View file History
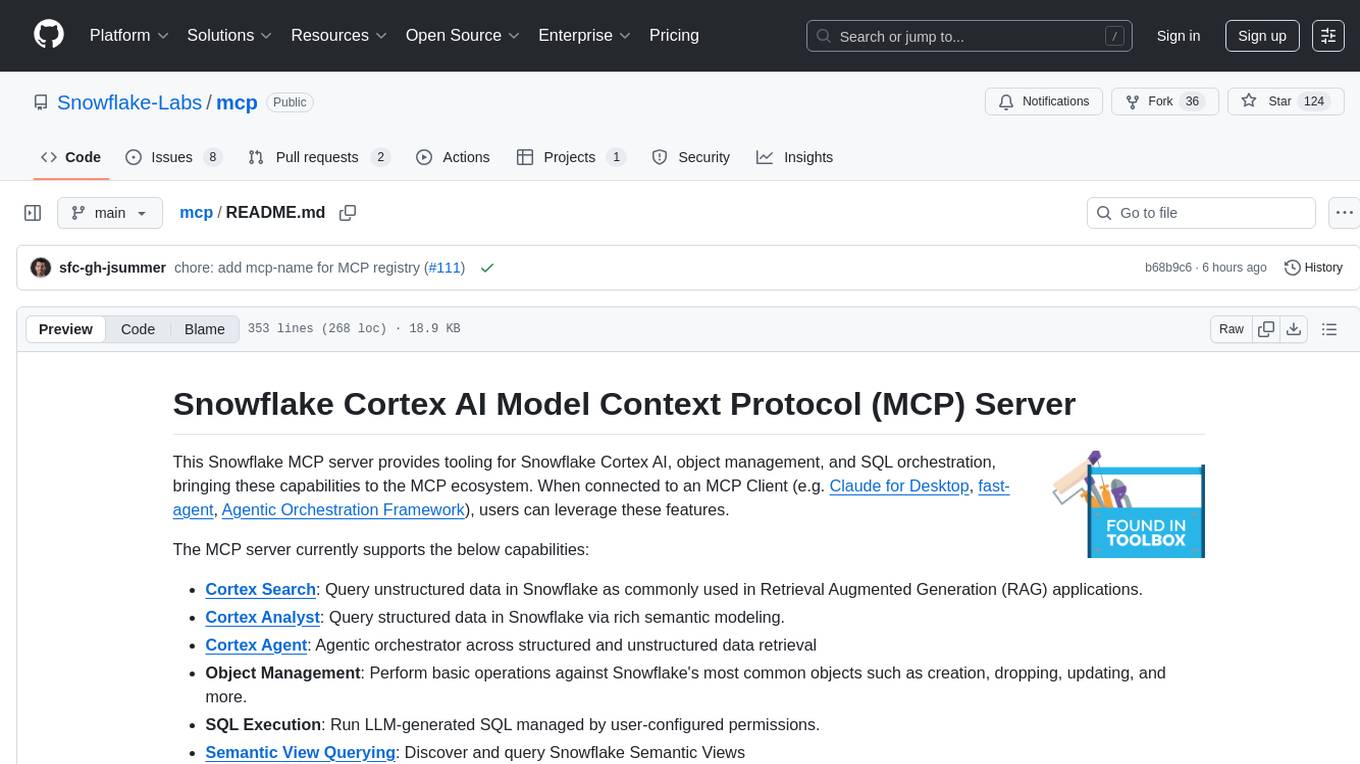Viewport: 1360px width, 764px height. click(x=1313, y=268)
